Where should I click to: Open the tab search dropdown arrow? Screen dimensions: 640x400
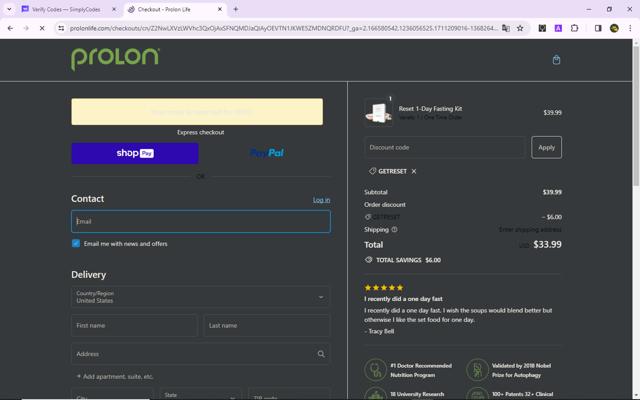pyautogui.click(x=9, y=9)
